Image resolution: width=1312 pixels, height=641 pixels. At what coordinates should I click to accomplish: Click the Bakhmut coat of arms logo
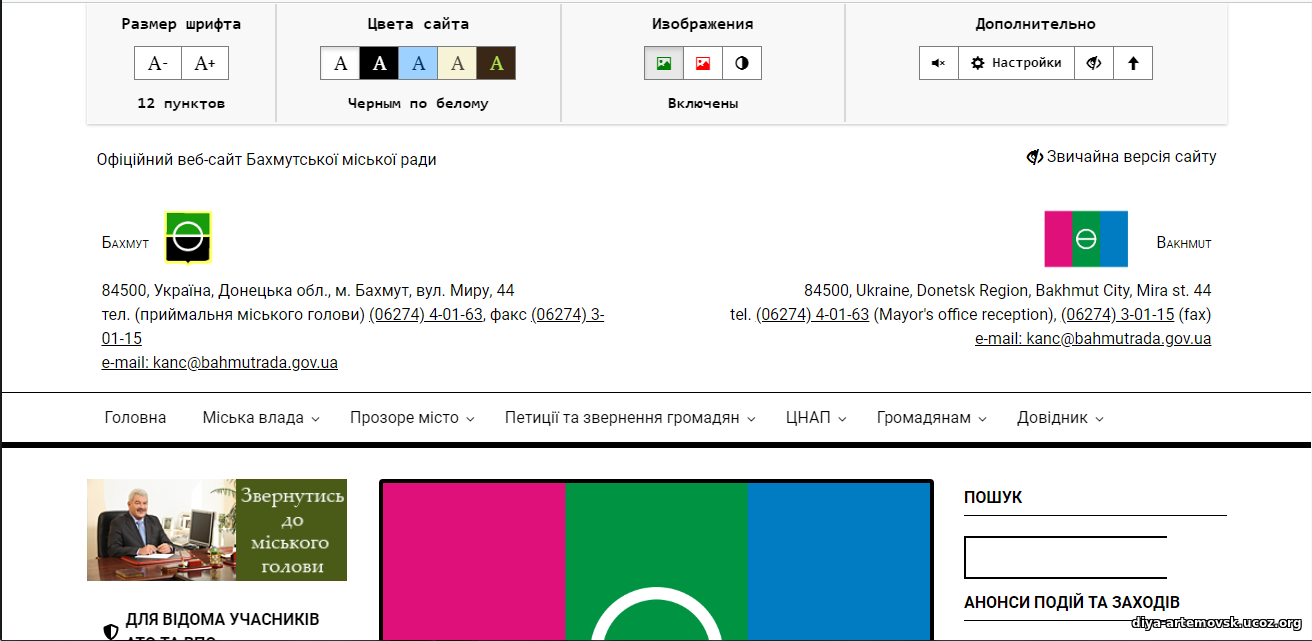point(188,238)
